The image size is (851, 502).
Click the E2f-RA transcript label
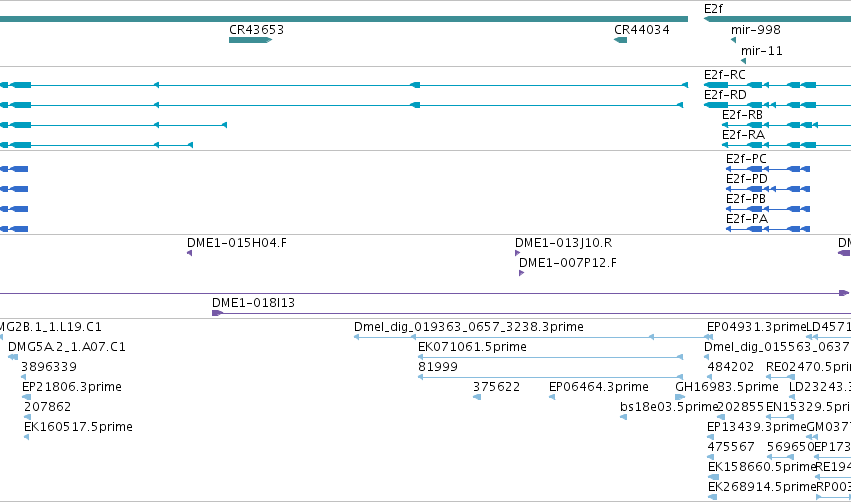click(x=743, y=135)
